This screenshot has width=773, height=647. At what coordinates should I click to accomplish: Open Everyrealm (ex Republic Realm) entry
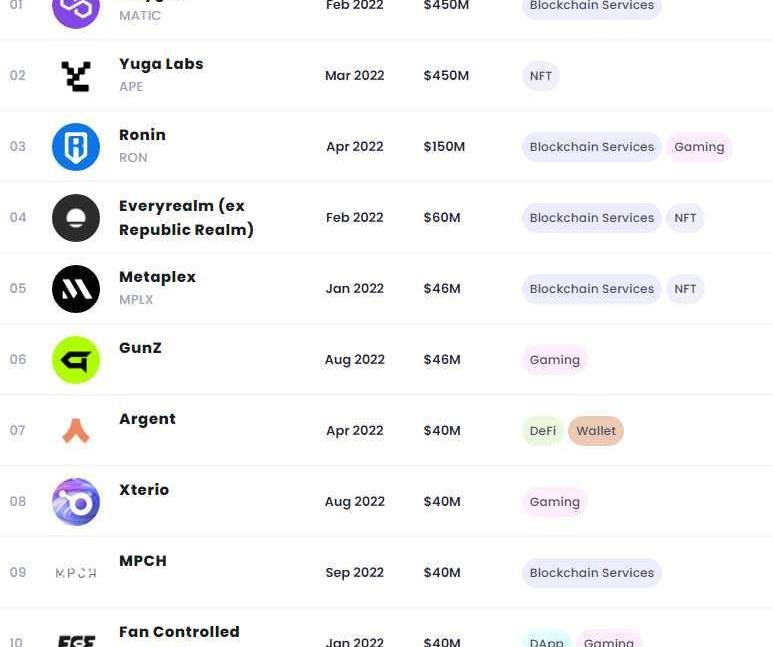(186, 218)
